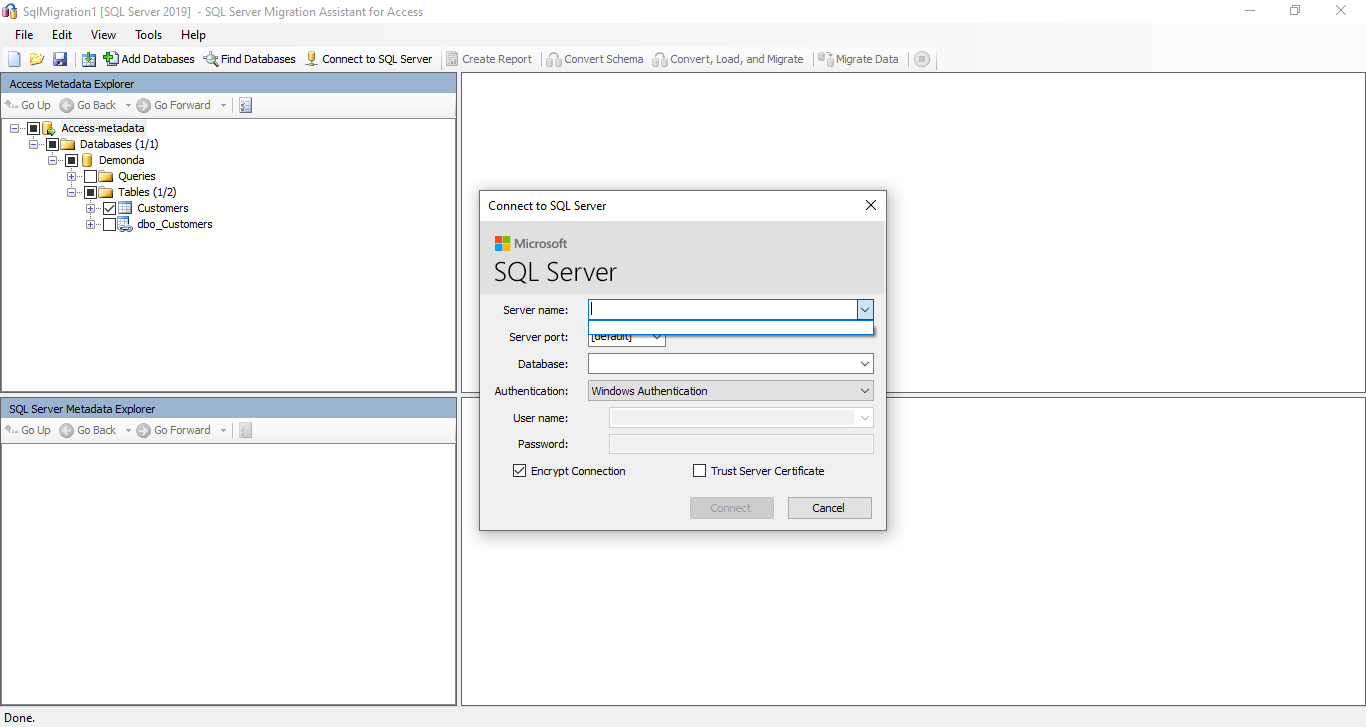1366x727 pixels.
Task: Click Go Up in Access Metadata Explorer
Action: pyautogui.click(x=28, y=105)
